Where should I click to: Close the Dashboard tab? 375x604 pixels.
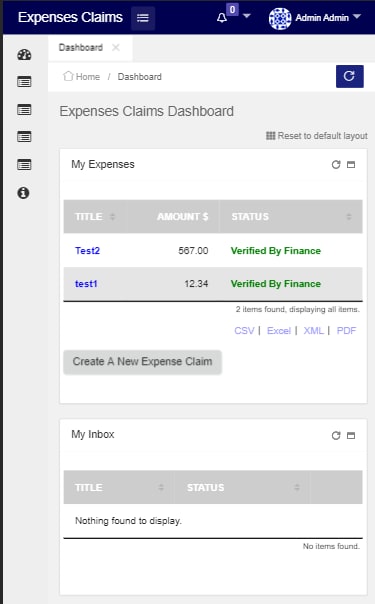click(x=116, y=47)
